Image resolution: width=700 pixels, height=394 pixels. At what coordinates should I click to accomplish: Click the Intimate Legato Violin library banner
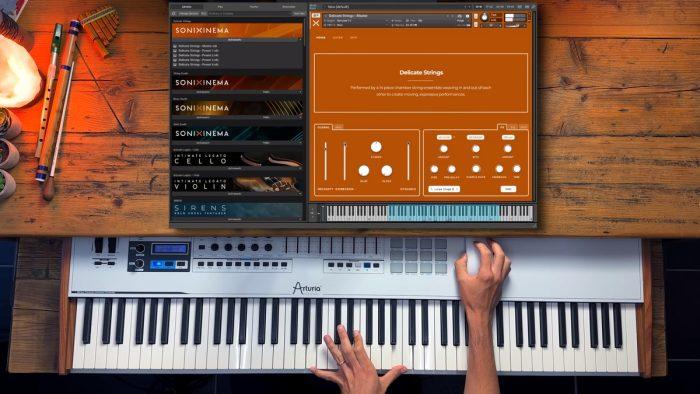click(238, 184)
